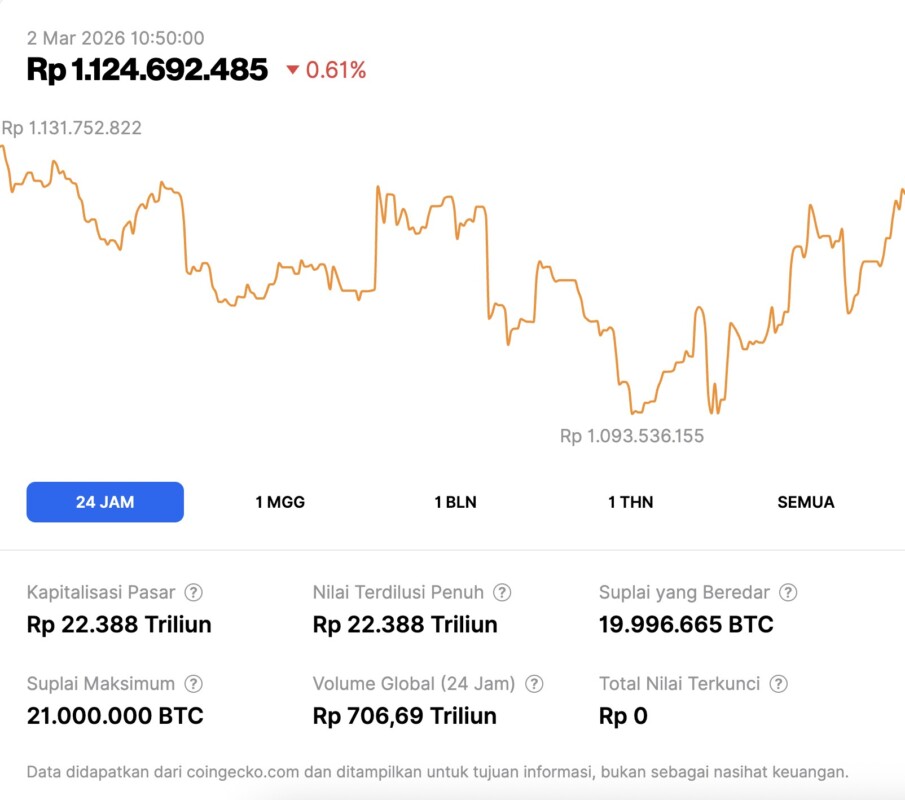Click the chart high label Rp 1.131.752.822
The width and height of the screenshot is (905, 800).
[72, 128]
